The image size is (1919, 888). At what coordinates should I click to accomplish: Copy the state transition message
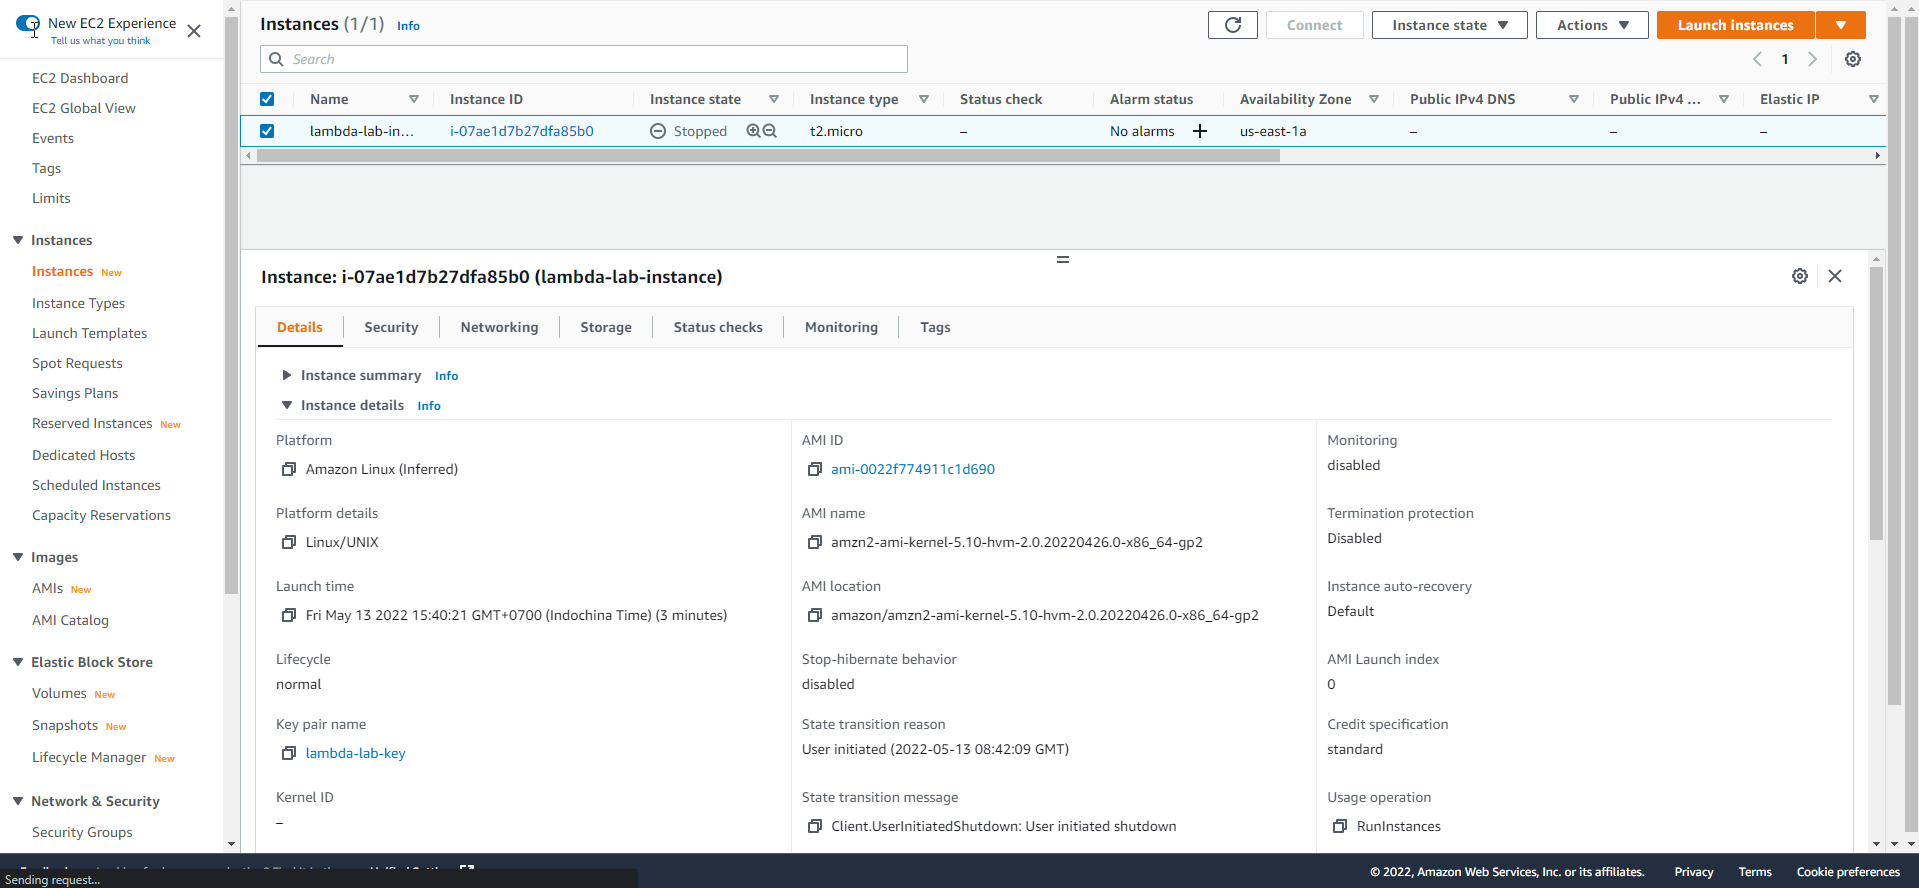(815, 826)
